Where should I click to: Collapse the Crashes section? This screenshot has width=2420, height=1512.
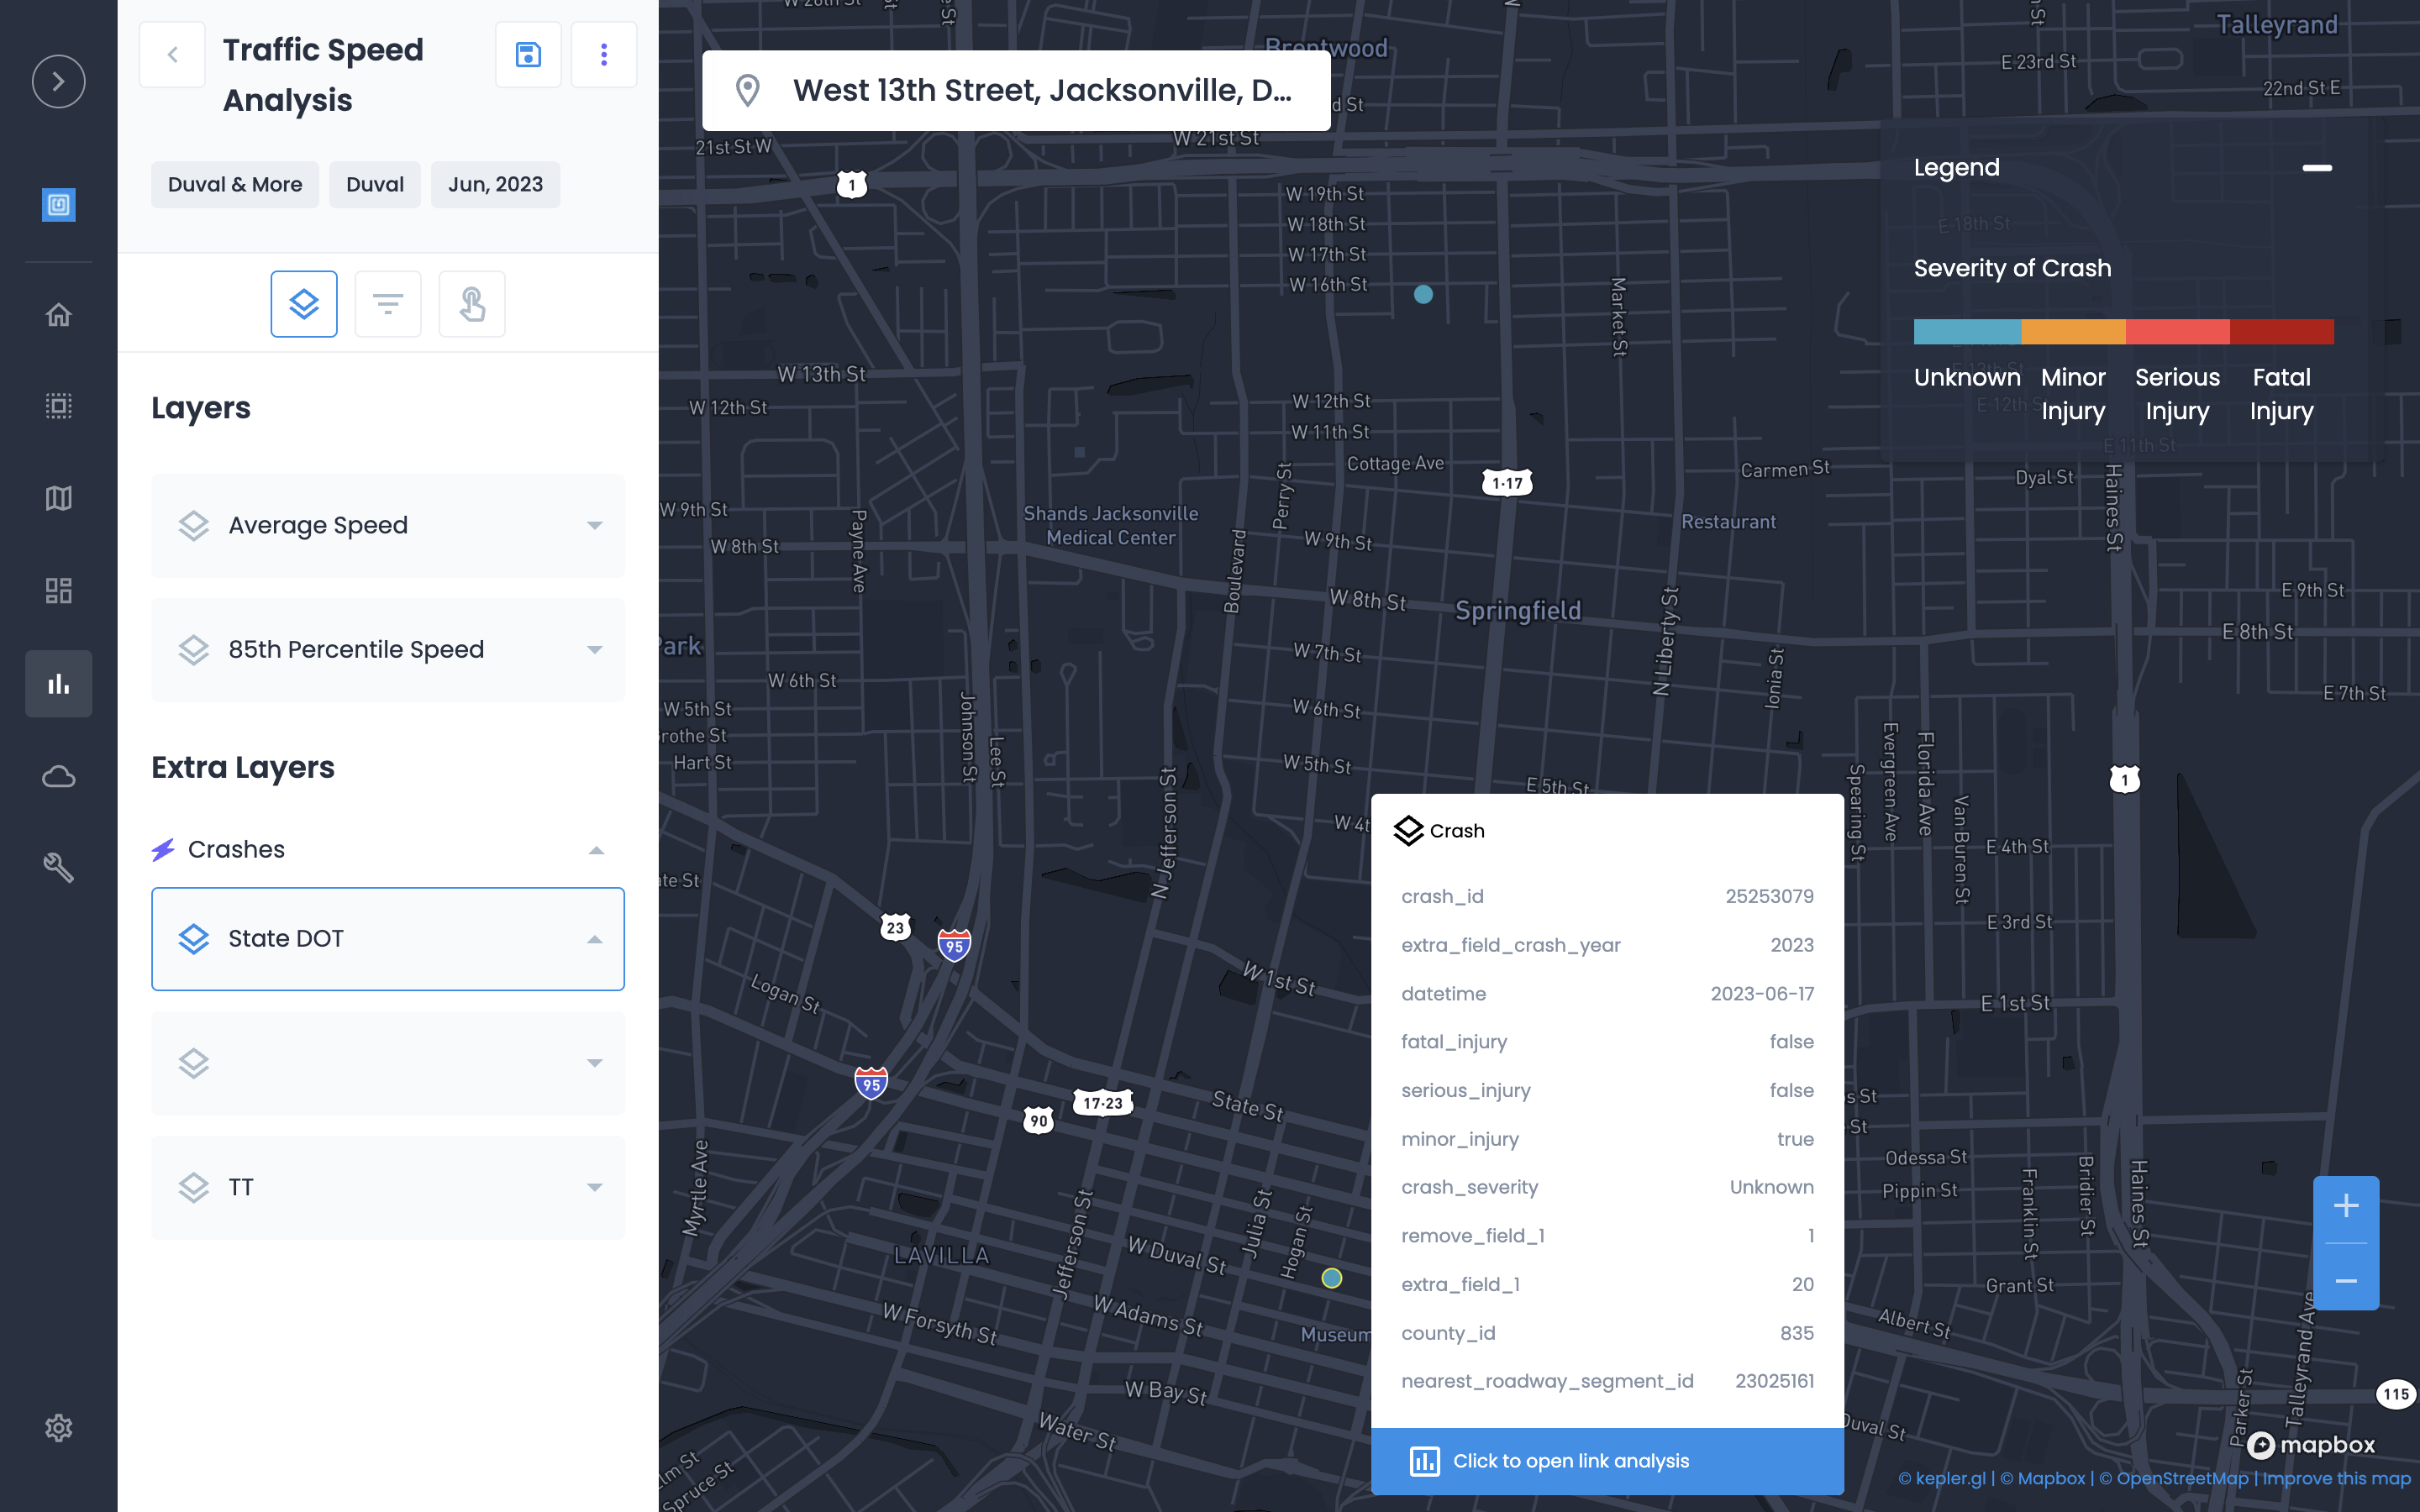click(596, 850)
